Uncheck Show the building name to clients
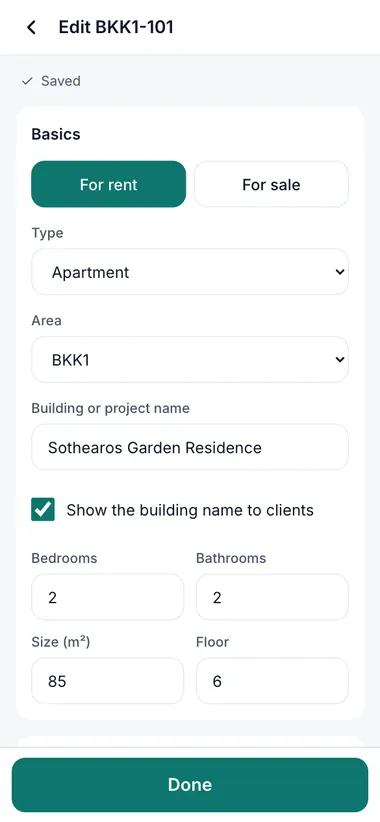380x822 pixels. click(x=43, y=510)
